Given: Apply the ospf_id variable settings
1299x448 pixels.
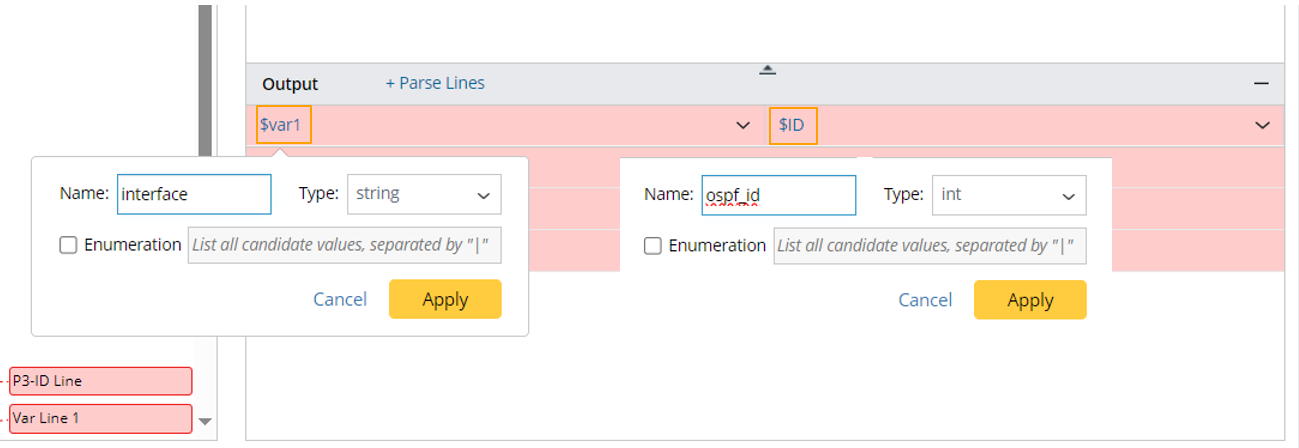Looking at the screenshot, I should (x=1030, y=300).
